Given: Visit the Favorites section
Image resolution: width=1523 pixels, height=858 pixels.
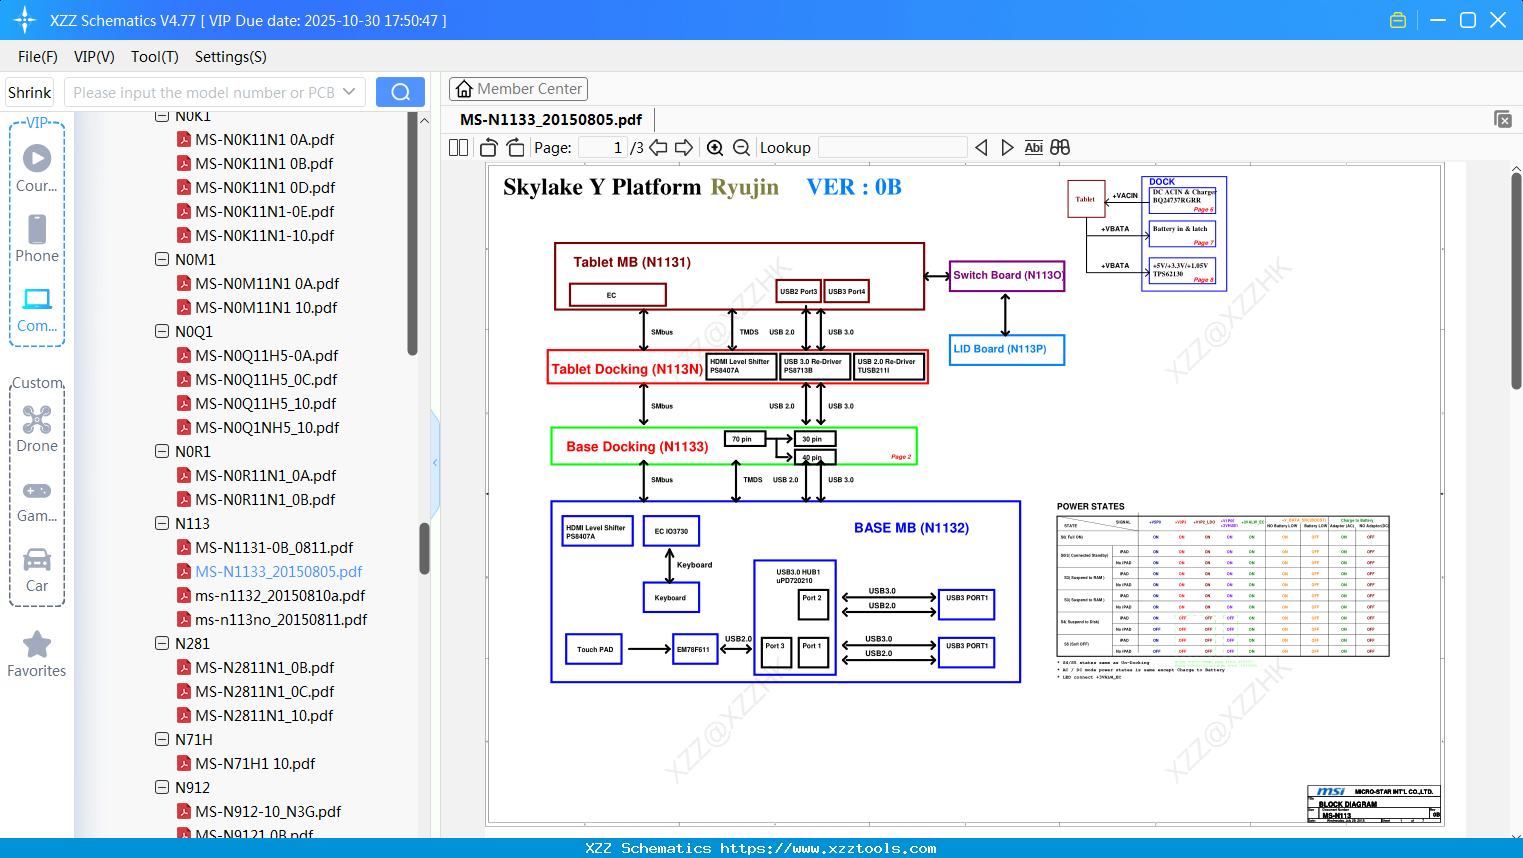Looking at the screenshot, I should [37, 655].
